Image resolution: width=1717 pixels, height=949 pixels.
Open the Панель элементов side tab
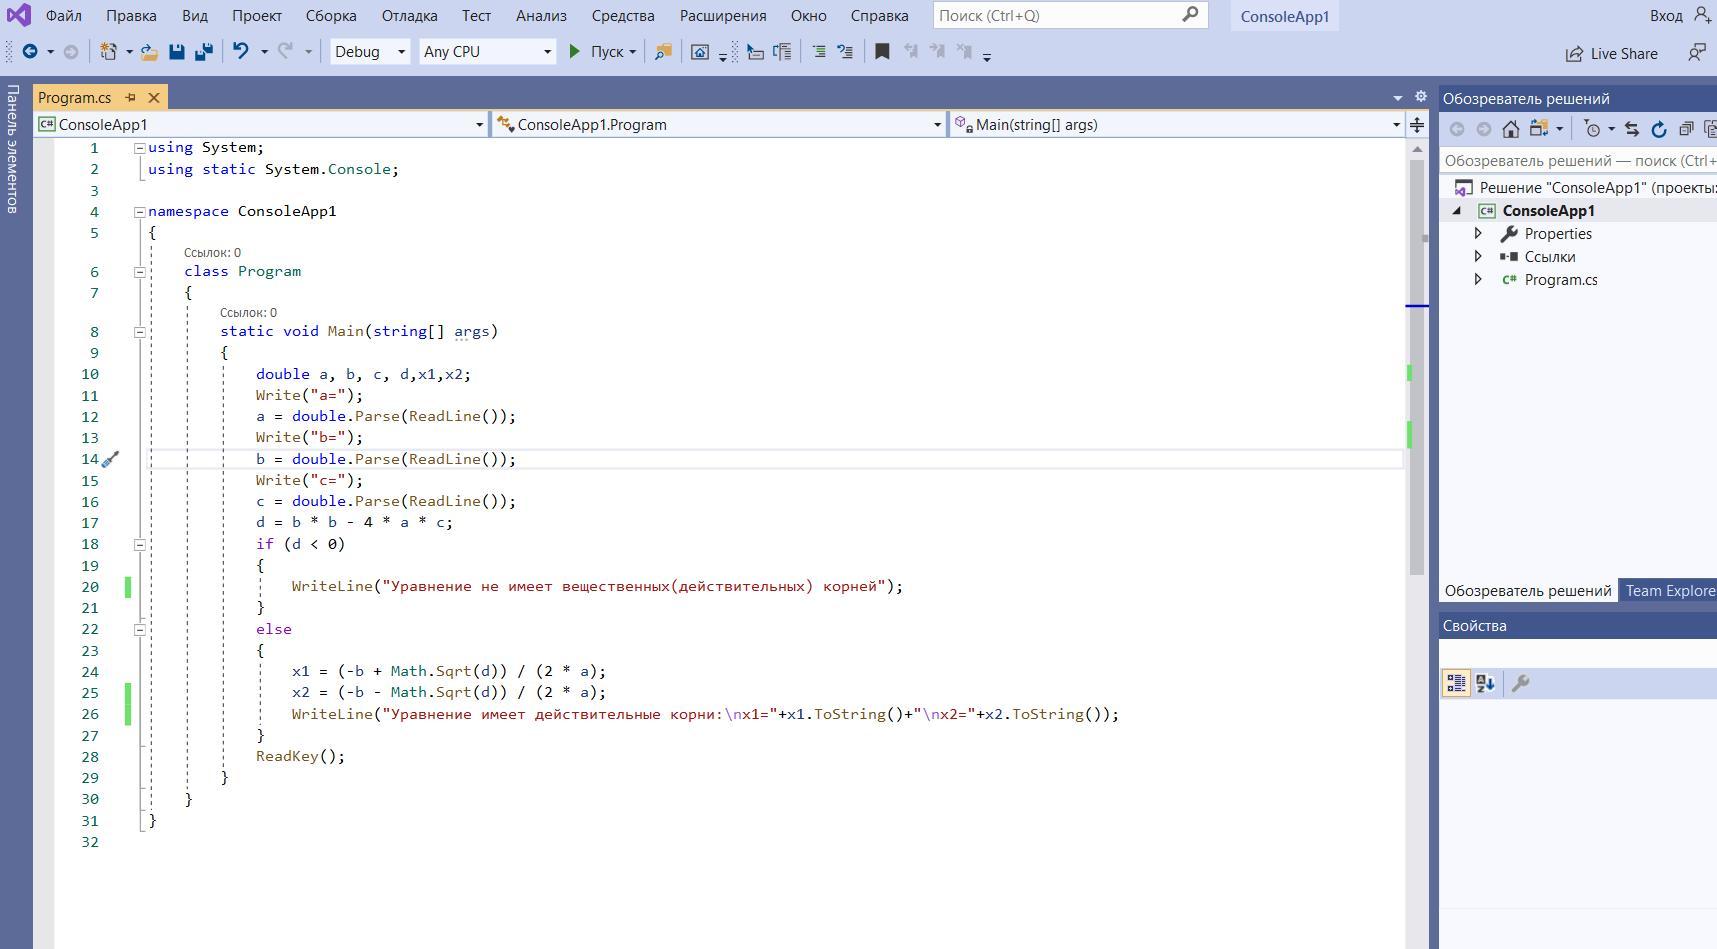12,149
